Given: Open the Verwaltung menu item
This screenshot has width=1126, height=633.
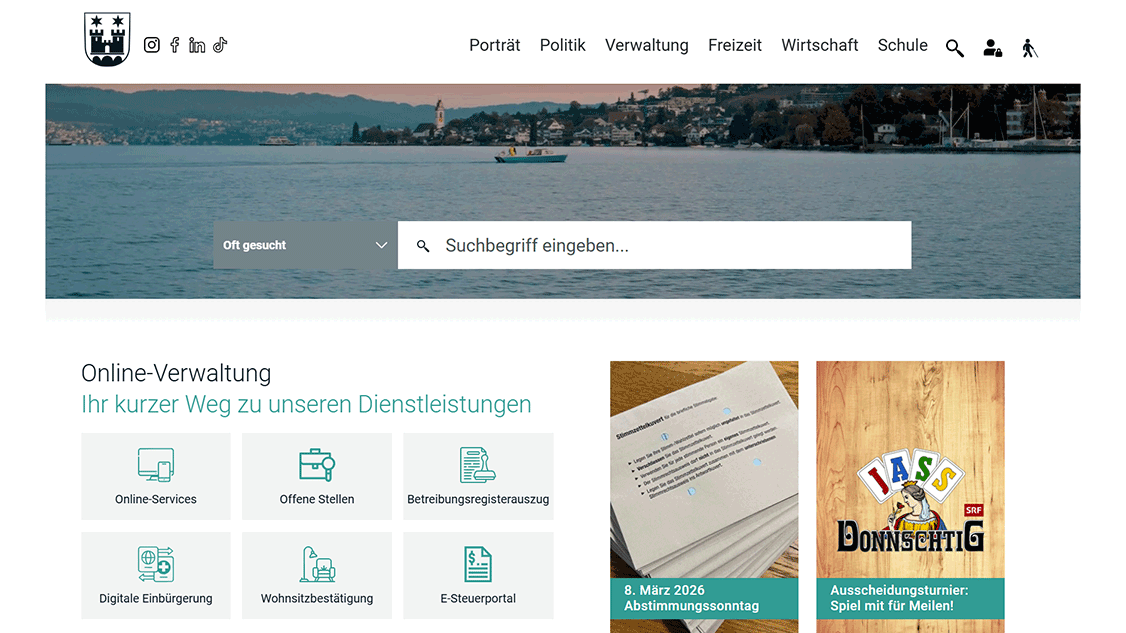Looking at the screenshot, I should (646, 45).
